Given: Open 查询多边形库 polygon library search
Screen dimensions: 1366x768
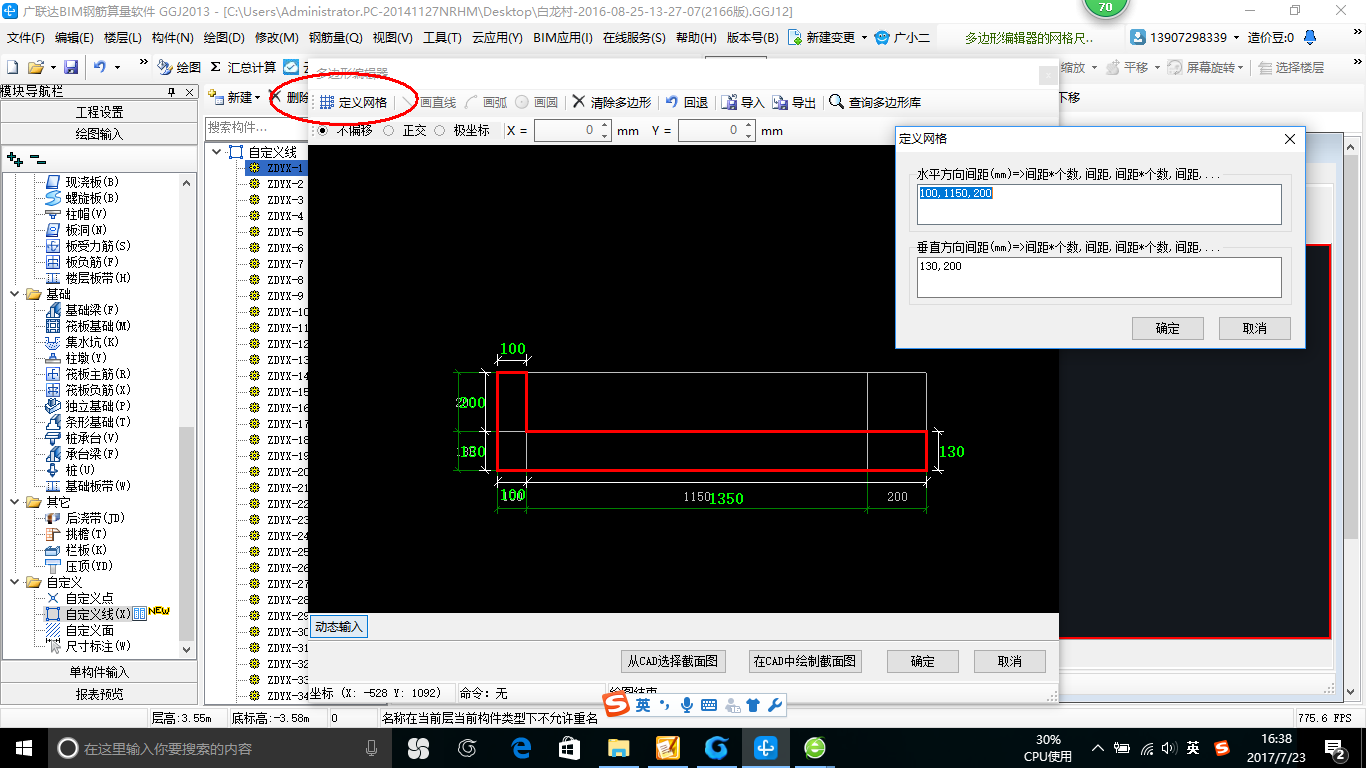Looking at the screenshot, I should [875, 102].
